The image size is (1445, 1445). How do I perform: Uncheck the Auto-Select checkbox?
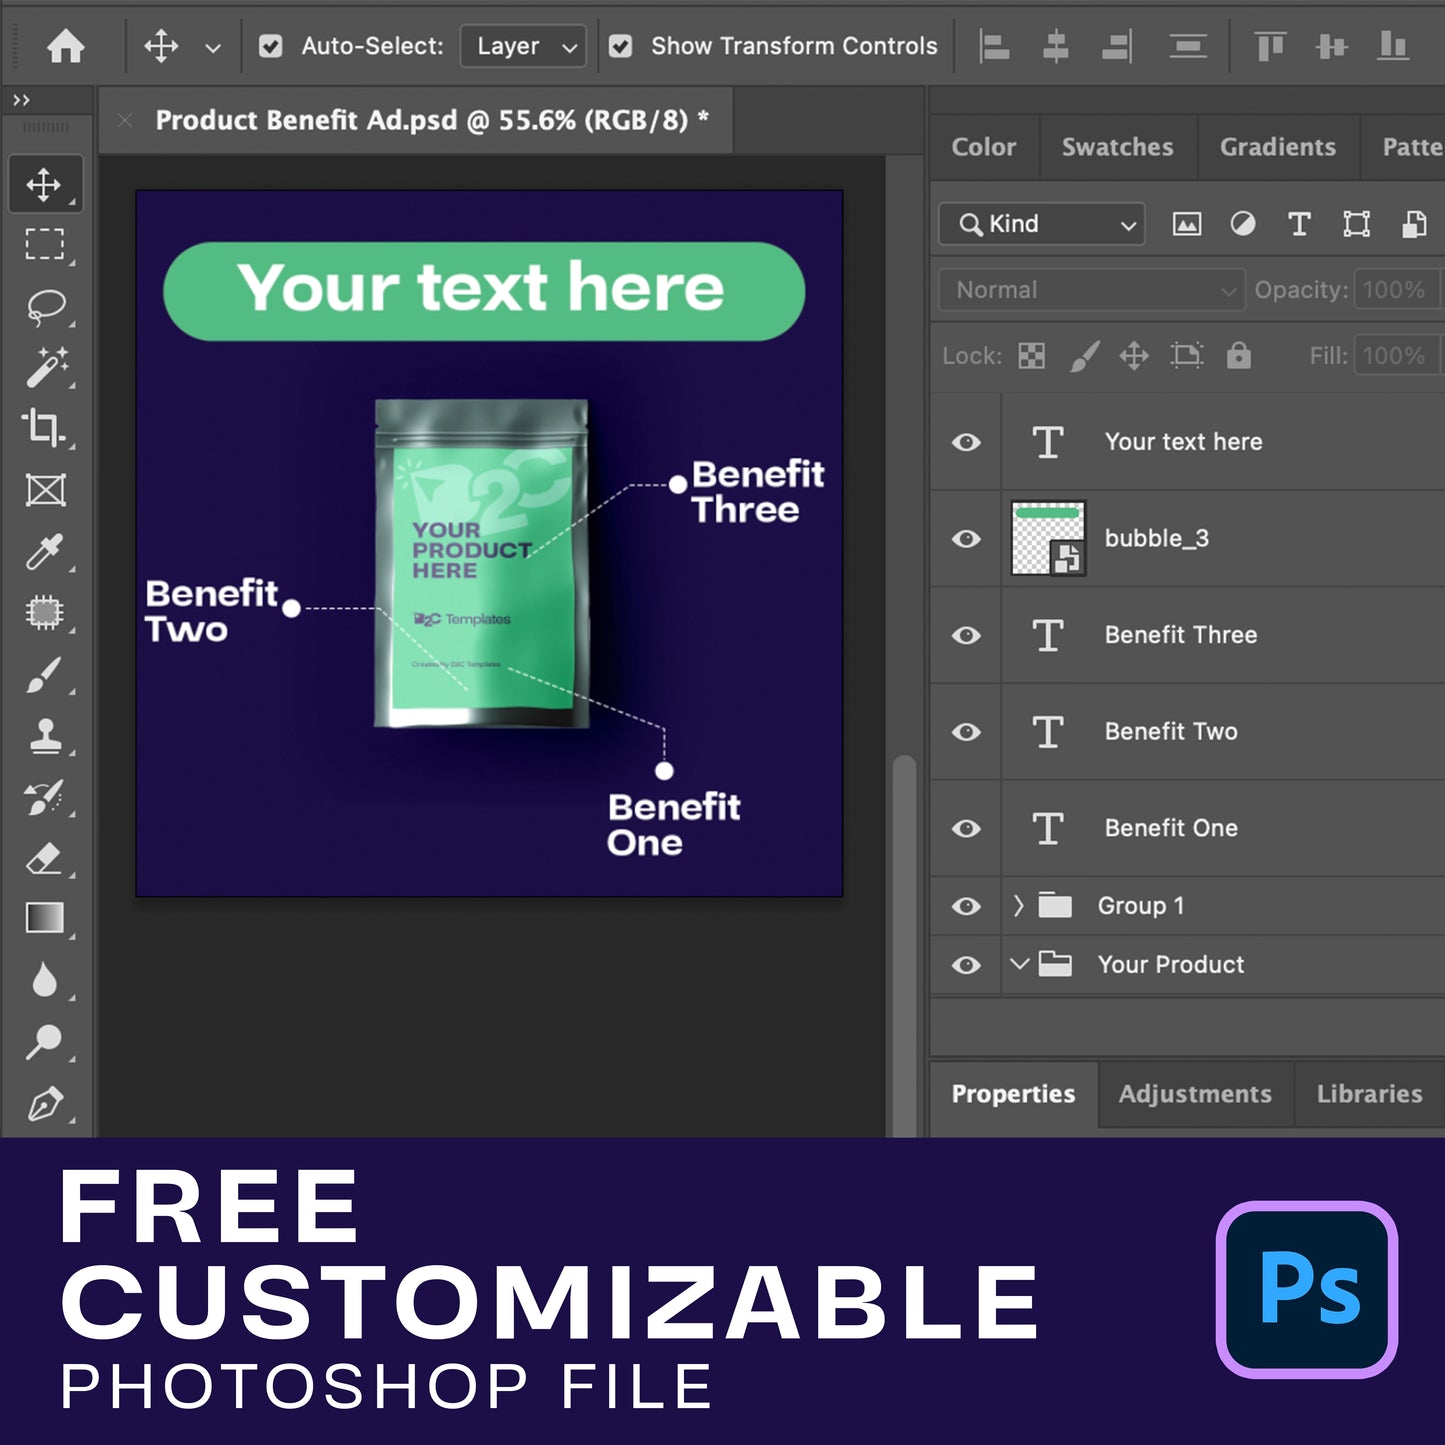[x=270, y=46]
